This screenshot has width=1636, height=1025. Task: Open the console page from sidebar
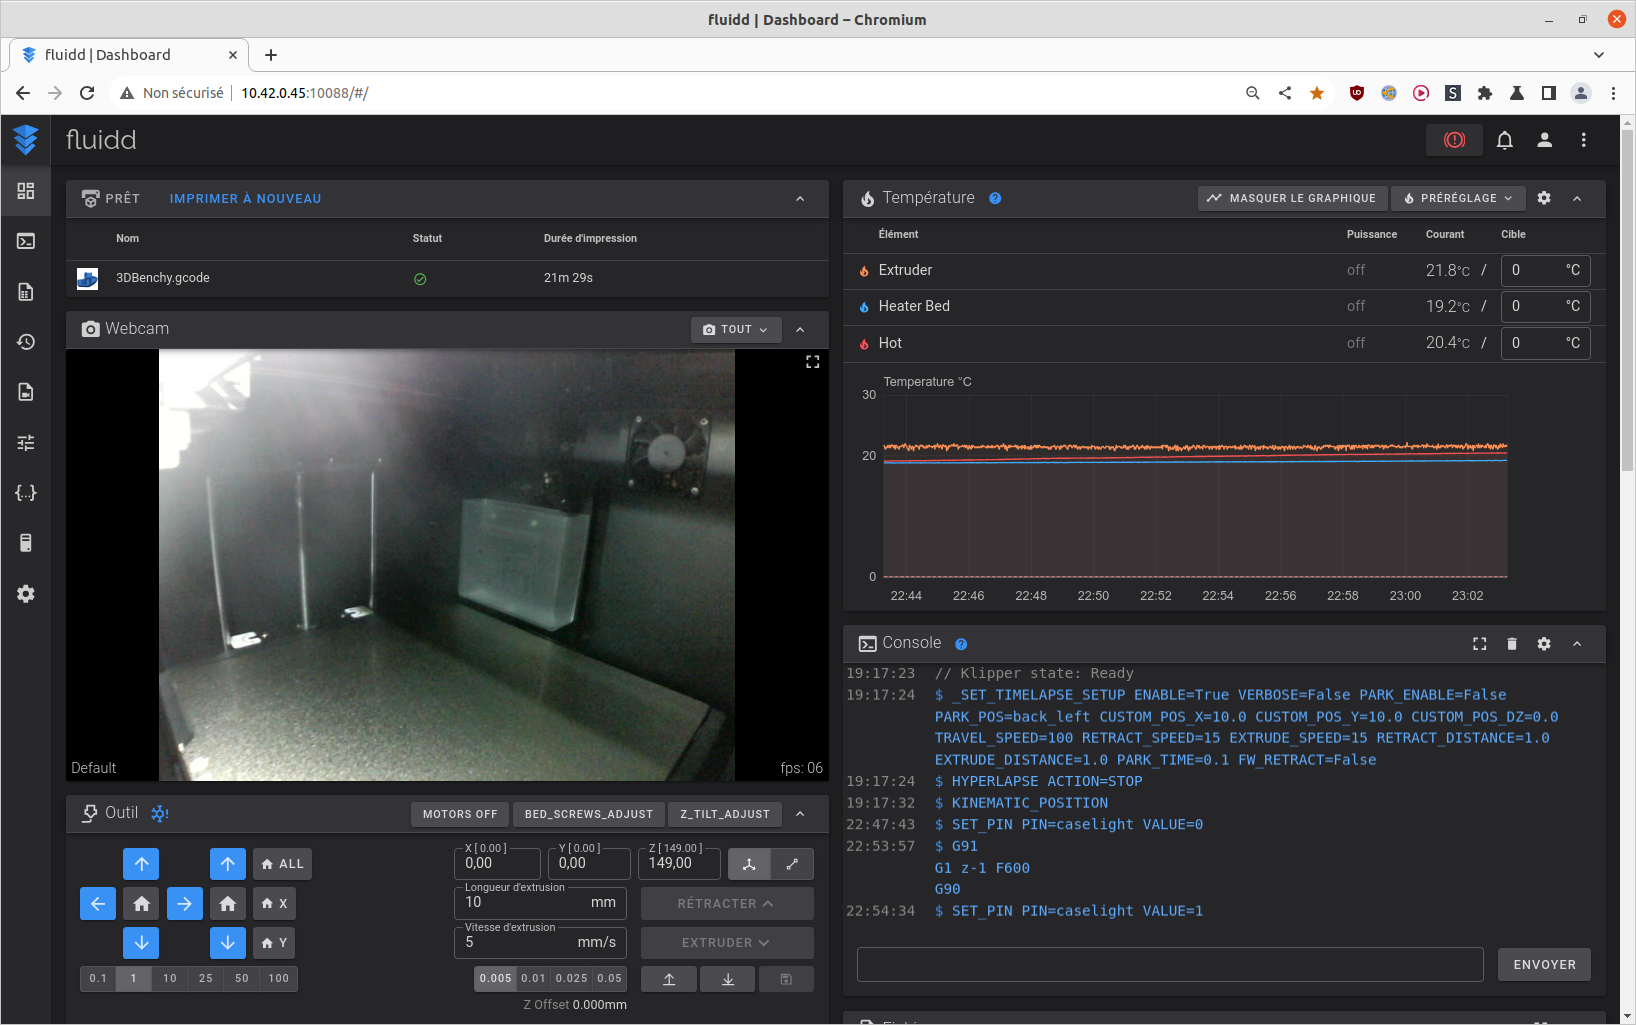click(26, 241)
